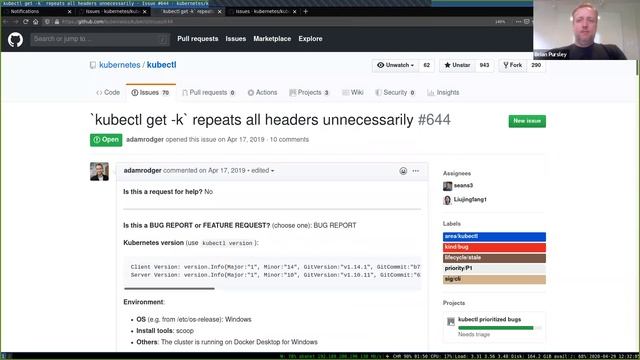
Task: Click the fork count 290
Action: pyautogui.click(x=536, y=65)
